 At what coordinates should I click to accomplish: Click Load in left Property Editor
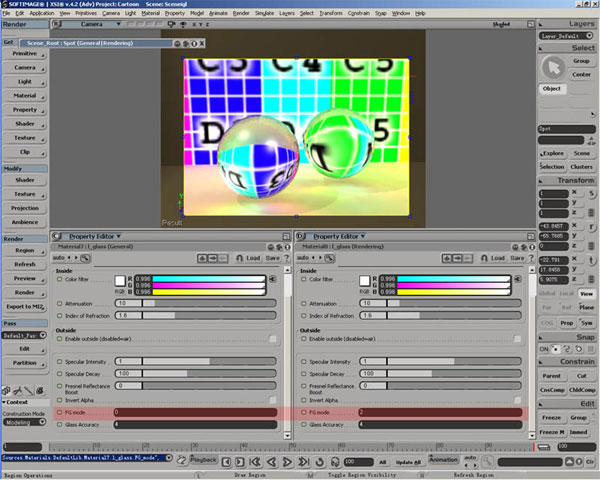[253, 258]
